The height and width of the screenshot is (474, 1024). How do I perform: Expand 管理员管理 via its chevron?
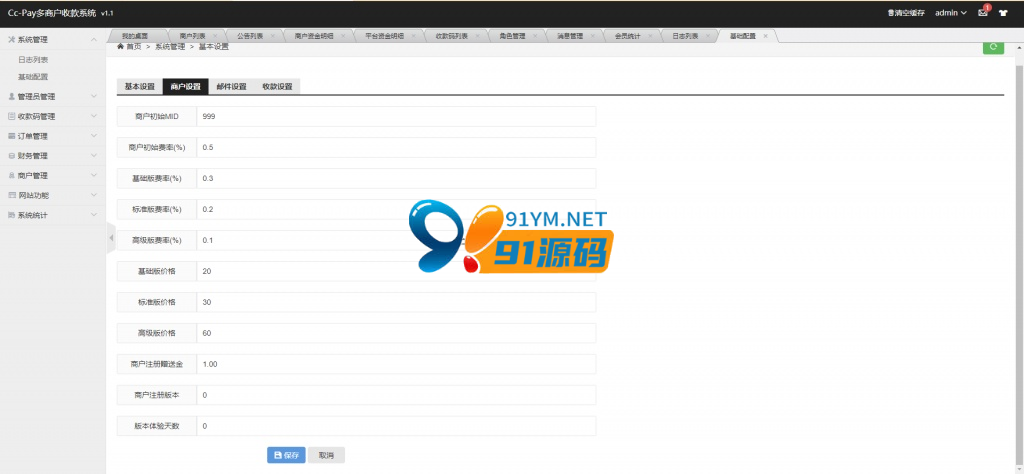tap(94, 97)
